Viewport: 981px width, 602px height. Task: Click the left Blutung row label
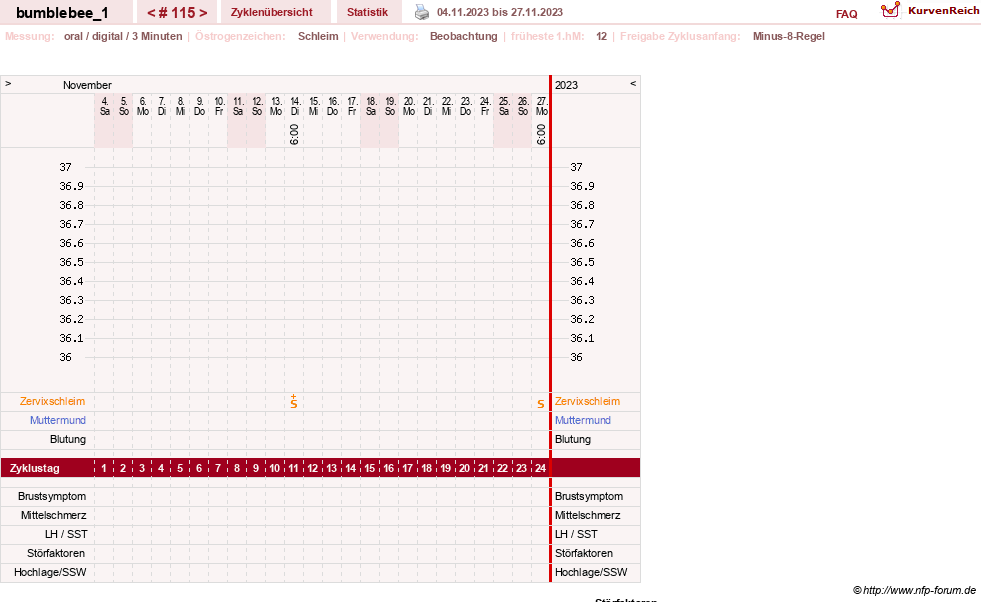coord(68,439)
